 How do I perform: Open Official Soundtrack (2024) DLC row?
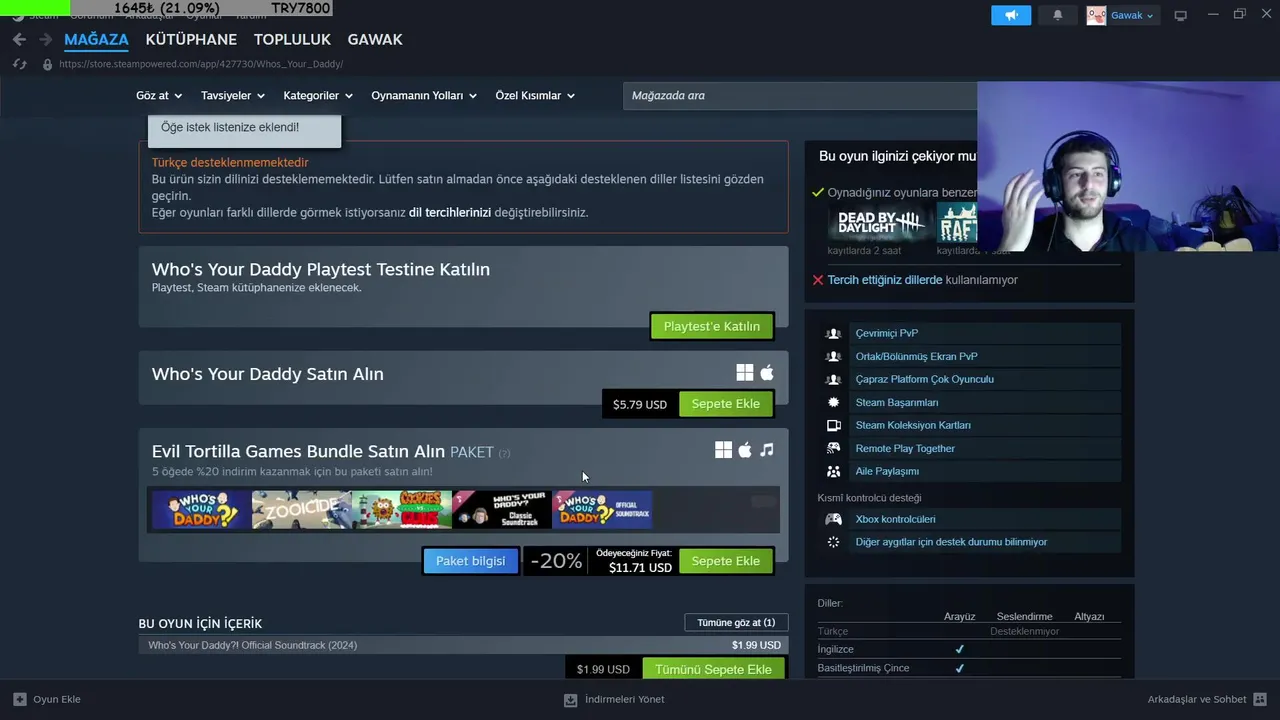[464, 645]
